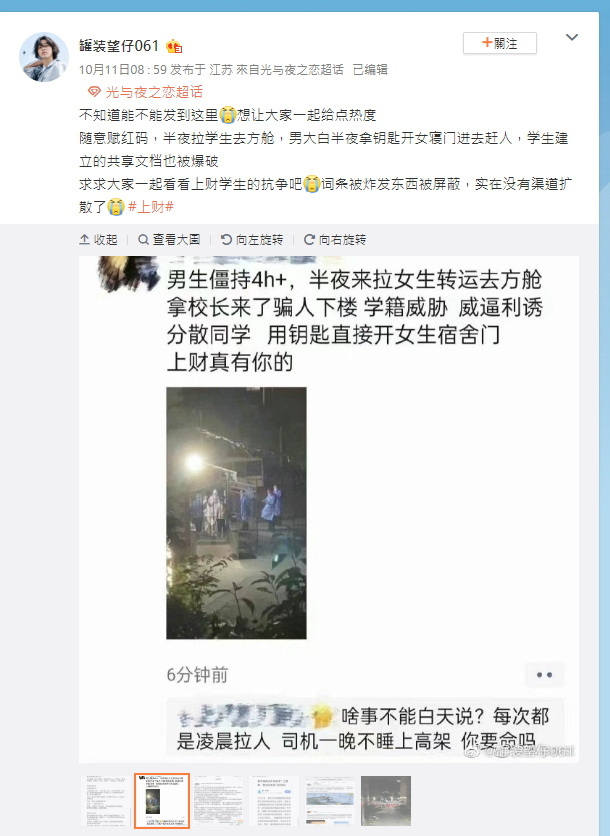Click the night photo inside the enlarged image
This screenshot has height=836, width=610.
(236, 513)
